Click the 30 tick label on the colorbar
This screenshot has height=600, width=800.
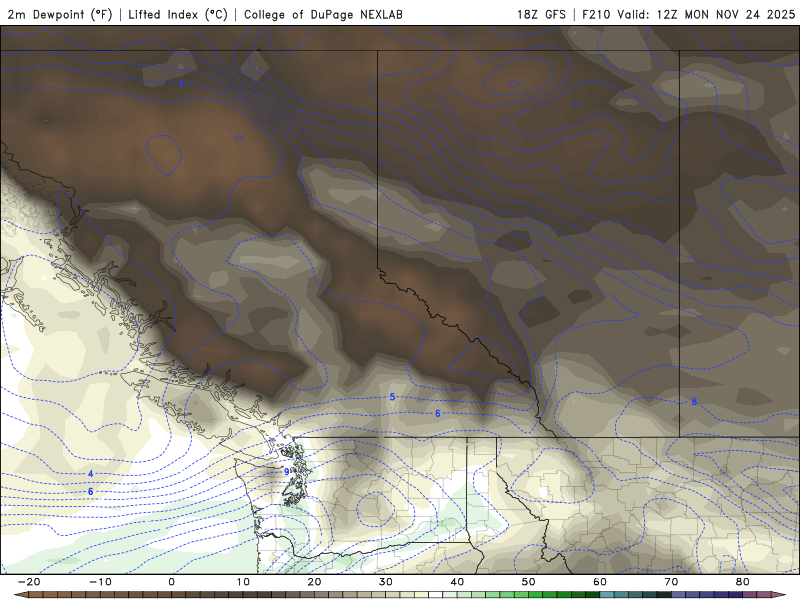pos(386,582)
